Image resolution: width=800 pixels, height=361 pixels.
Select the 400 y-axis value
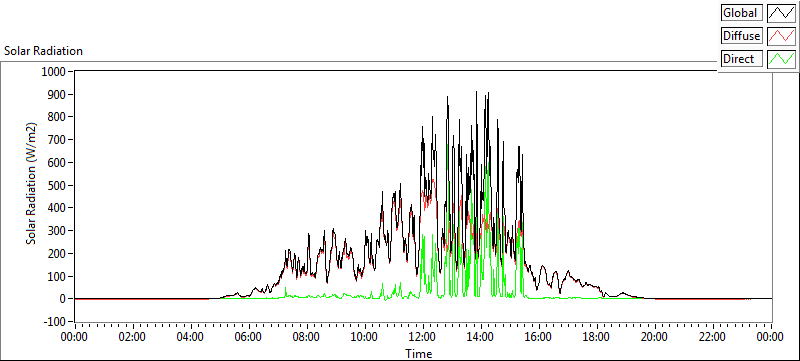tap(56, 208)
